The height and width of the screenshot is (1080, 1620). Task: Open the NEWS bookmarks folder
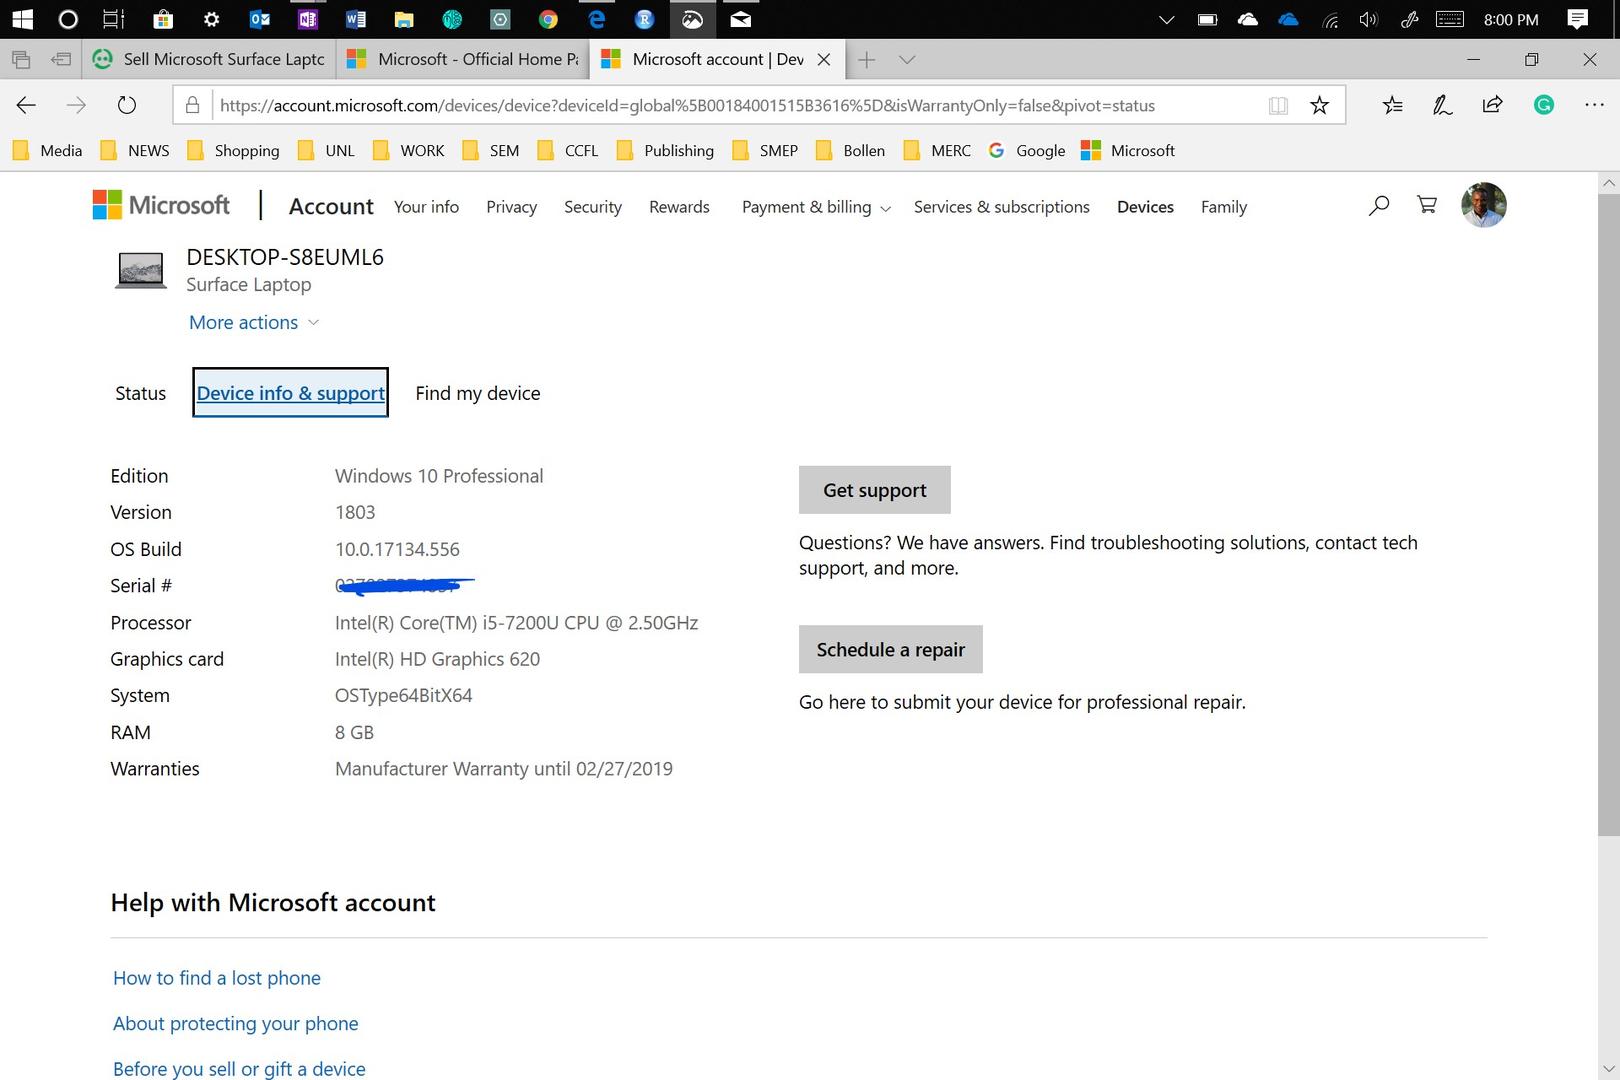click(x=135, y=150)
